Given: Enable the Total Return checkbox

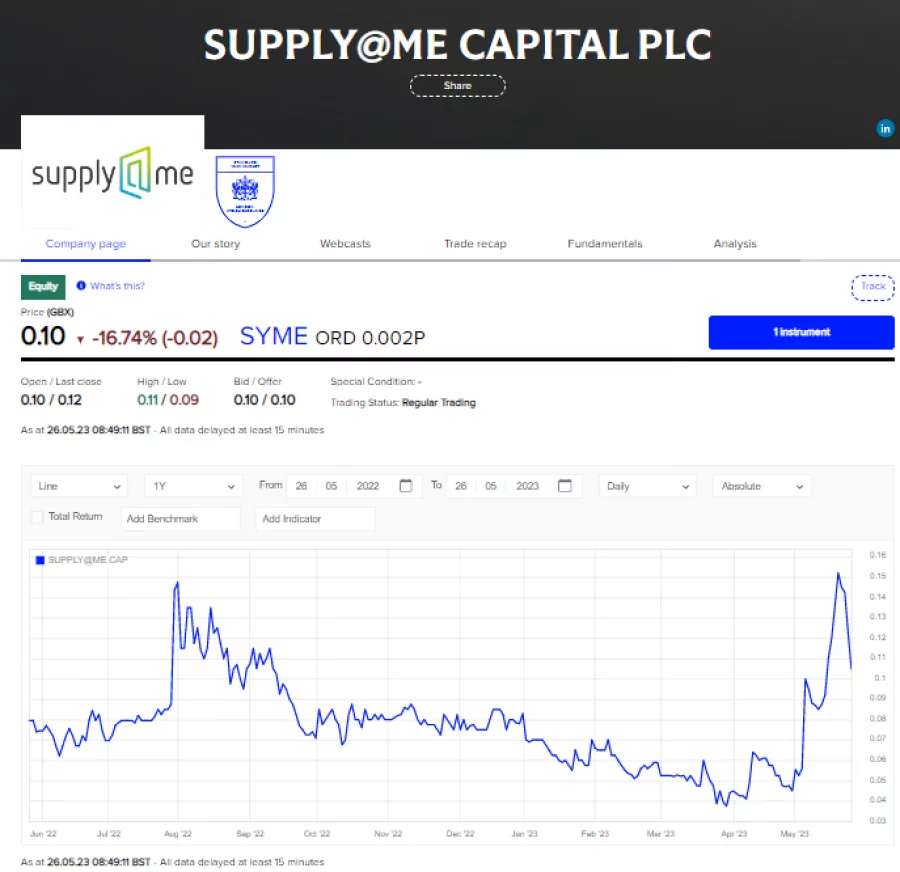Looking at the screenshot, I should [39, 516].
